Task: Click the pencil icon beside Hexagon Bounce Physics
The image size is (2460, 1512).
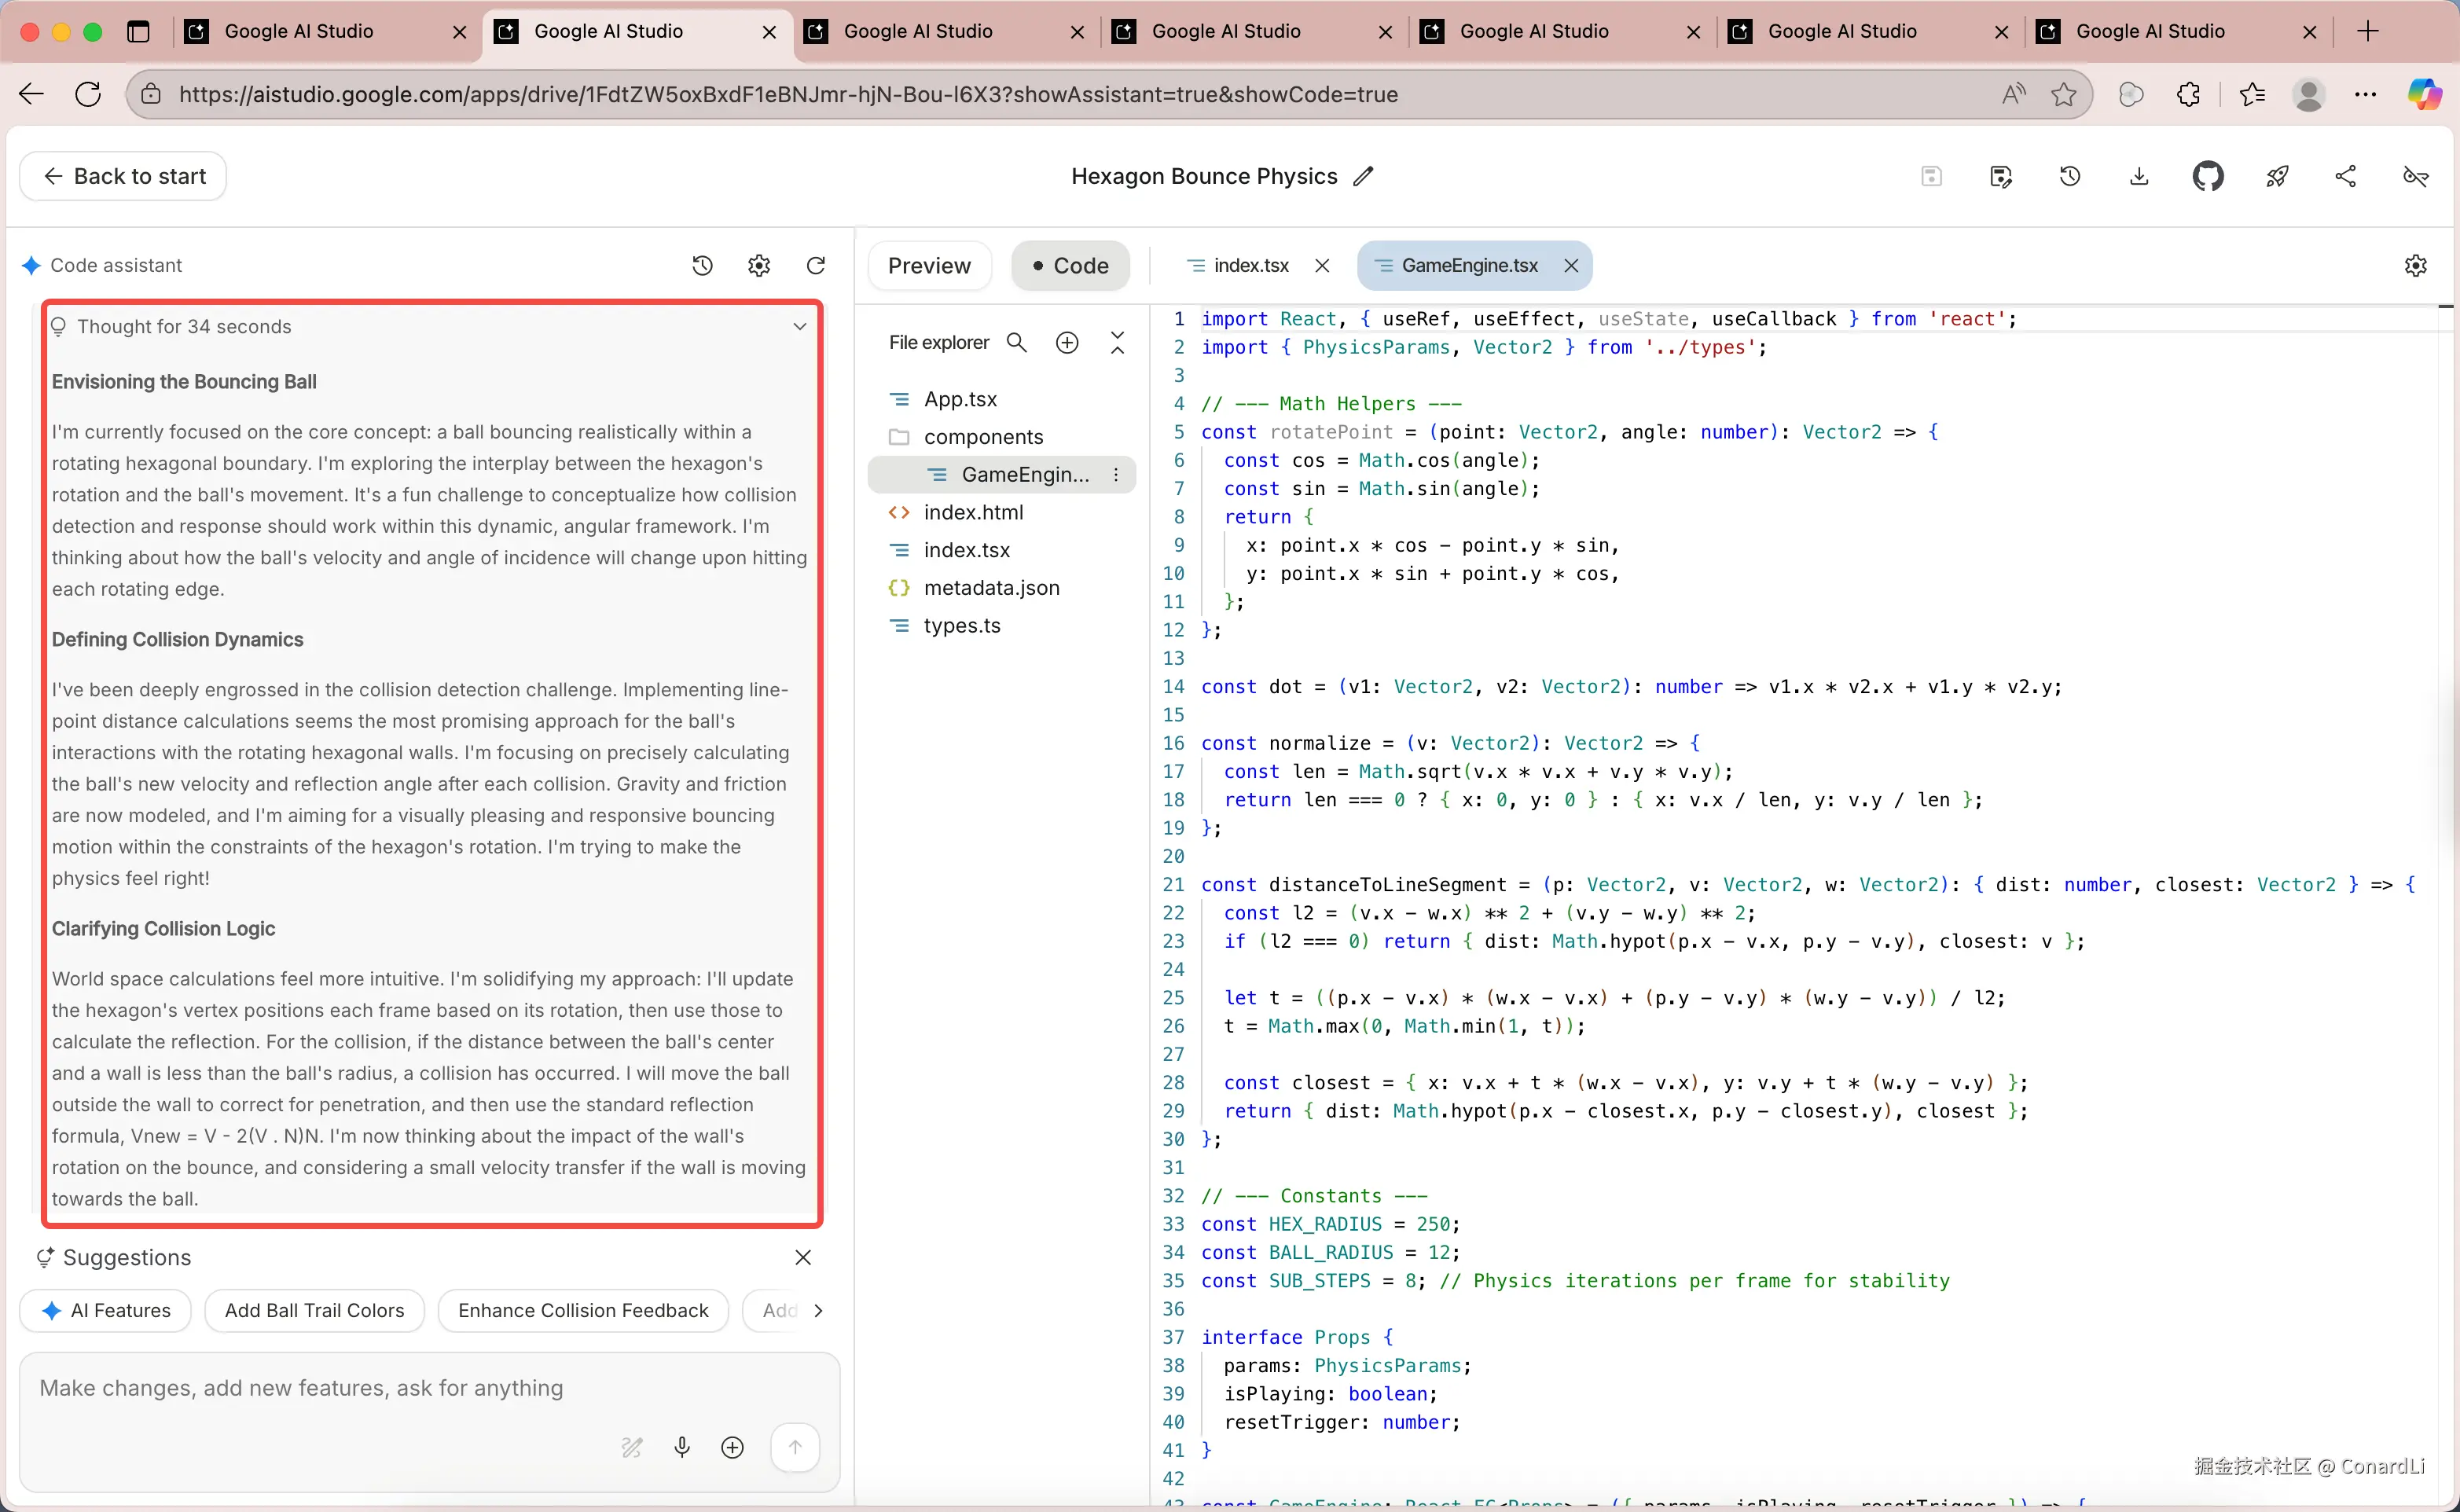Action: [1364, 177]
